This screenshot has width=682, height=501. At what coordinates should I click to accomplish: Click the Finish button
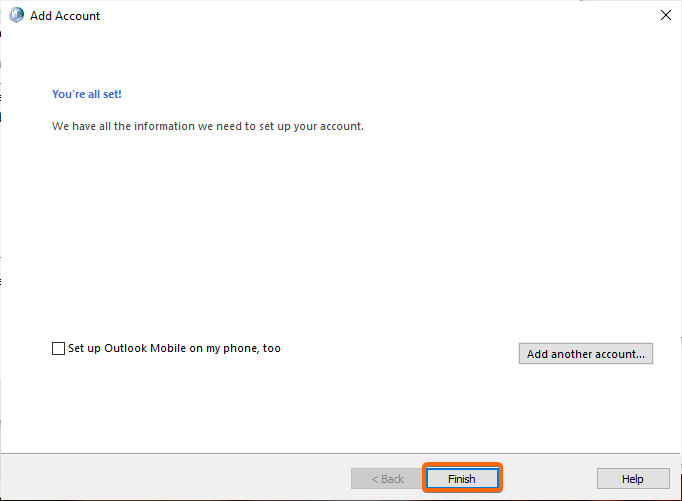462,478
